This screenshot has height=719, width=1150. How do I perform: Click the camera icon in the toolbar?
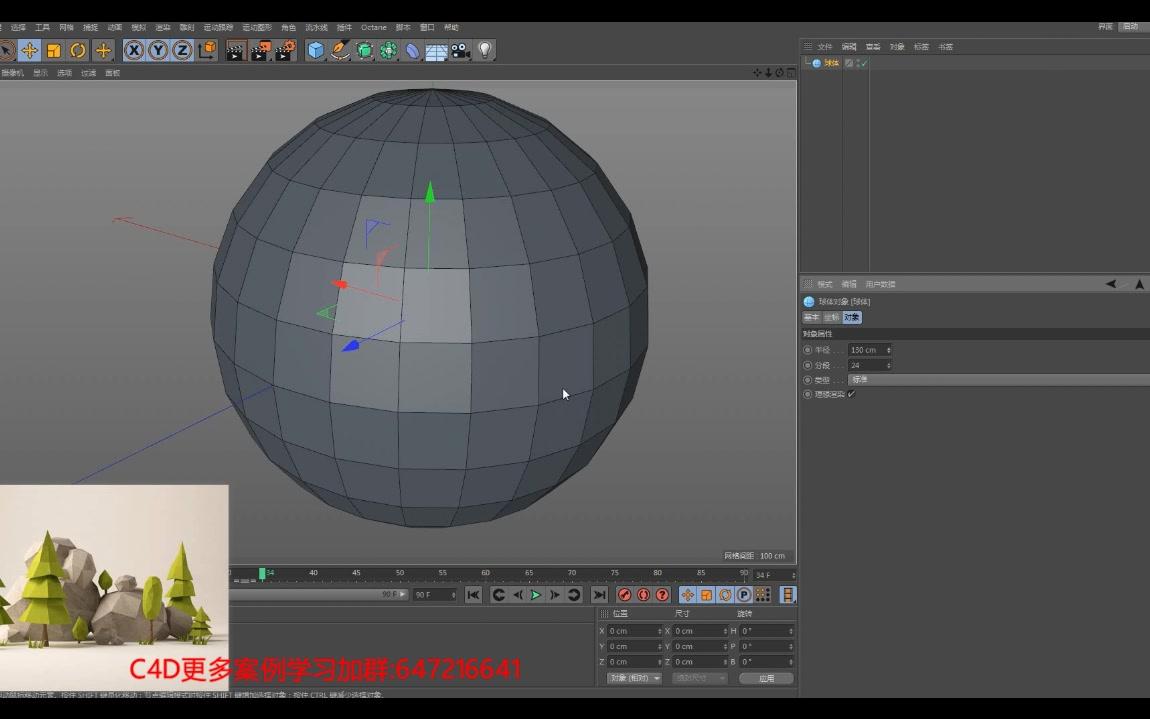[460, 50]
